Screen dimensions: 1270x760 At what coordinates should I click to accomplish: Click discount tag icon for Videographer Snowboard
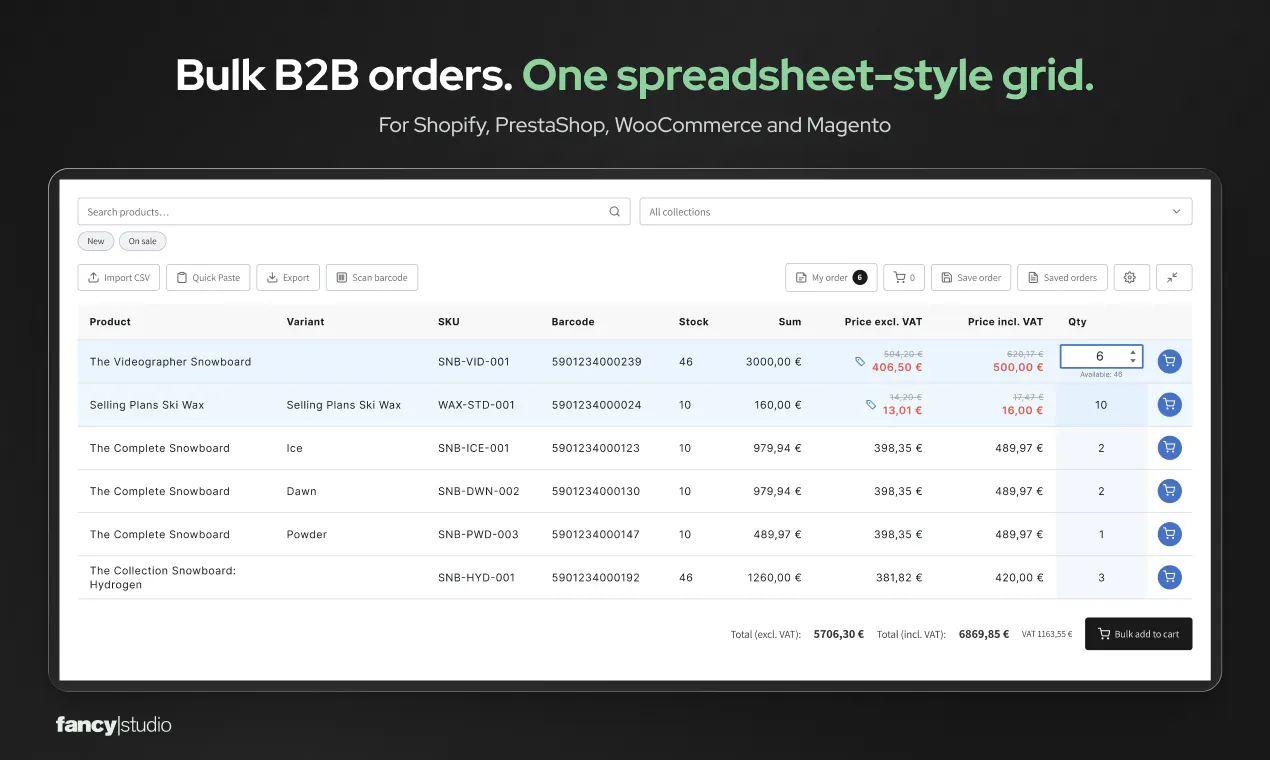[860, 361]
